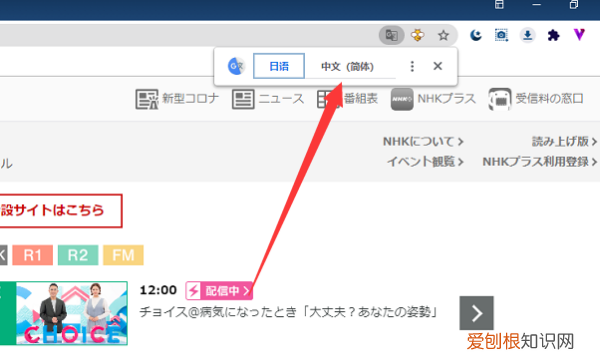Select the FM radio channel tab
This screenshot has height=360, width=600.
(x=123, y=255)
